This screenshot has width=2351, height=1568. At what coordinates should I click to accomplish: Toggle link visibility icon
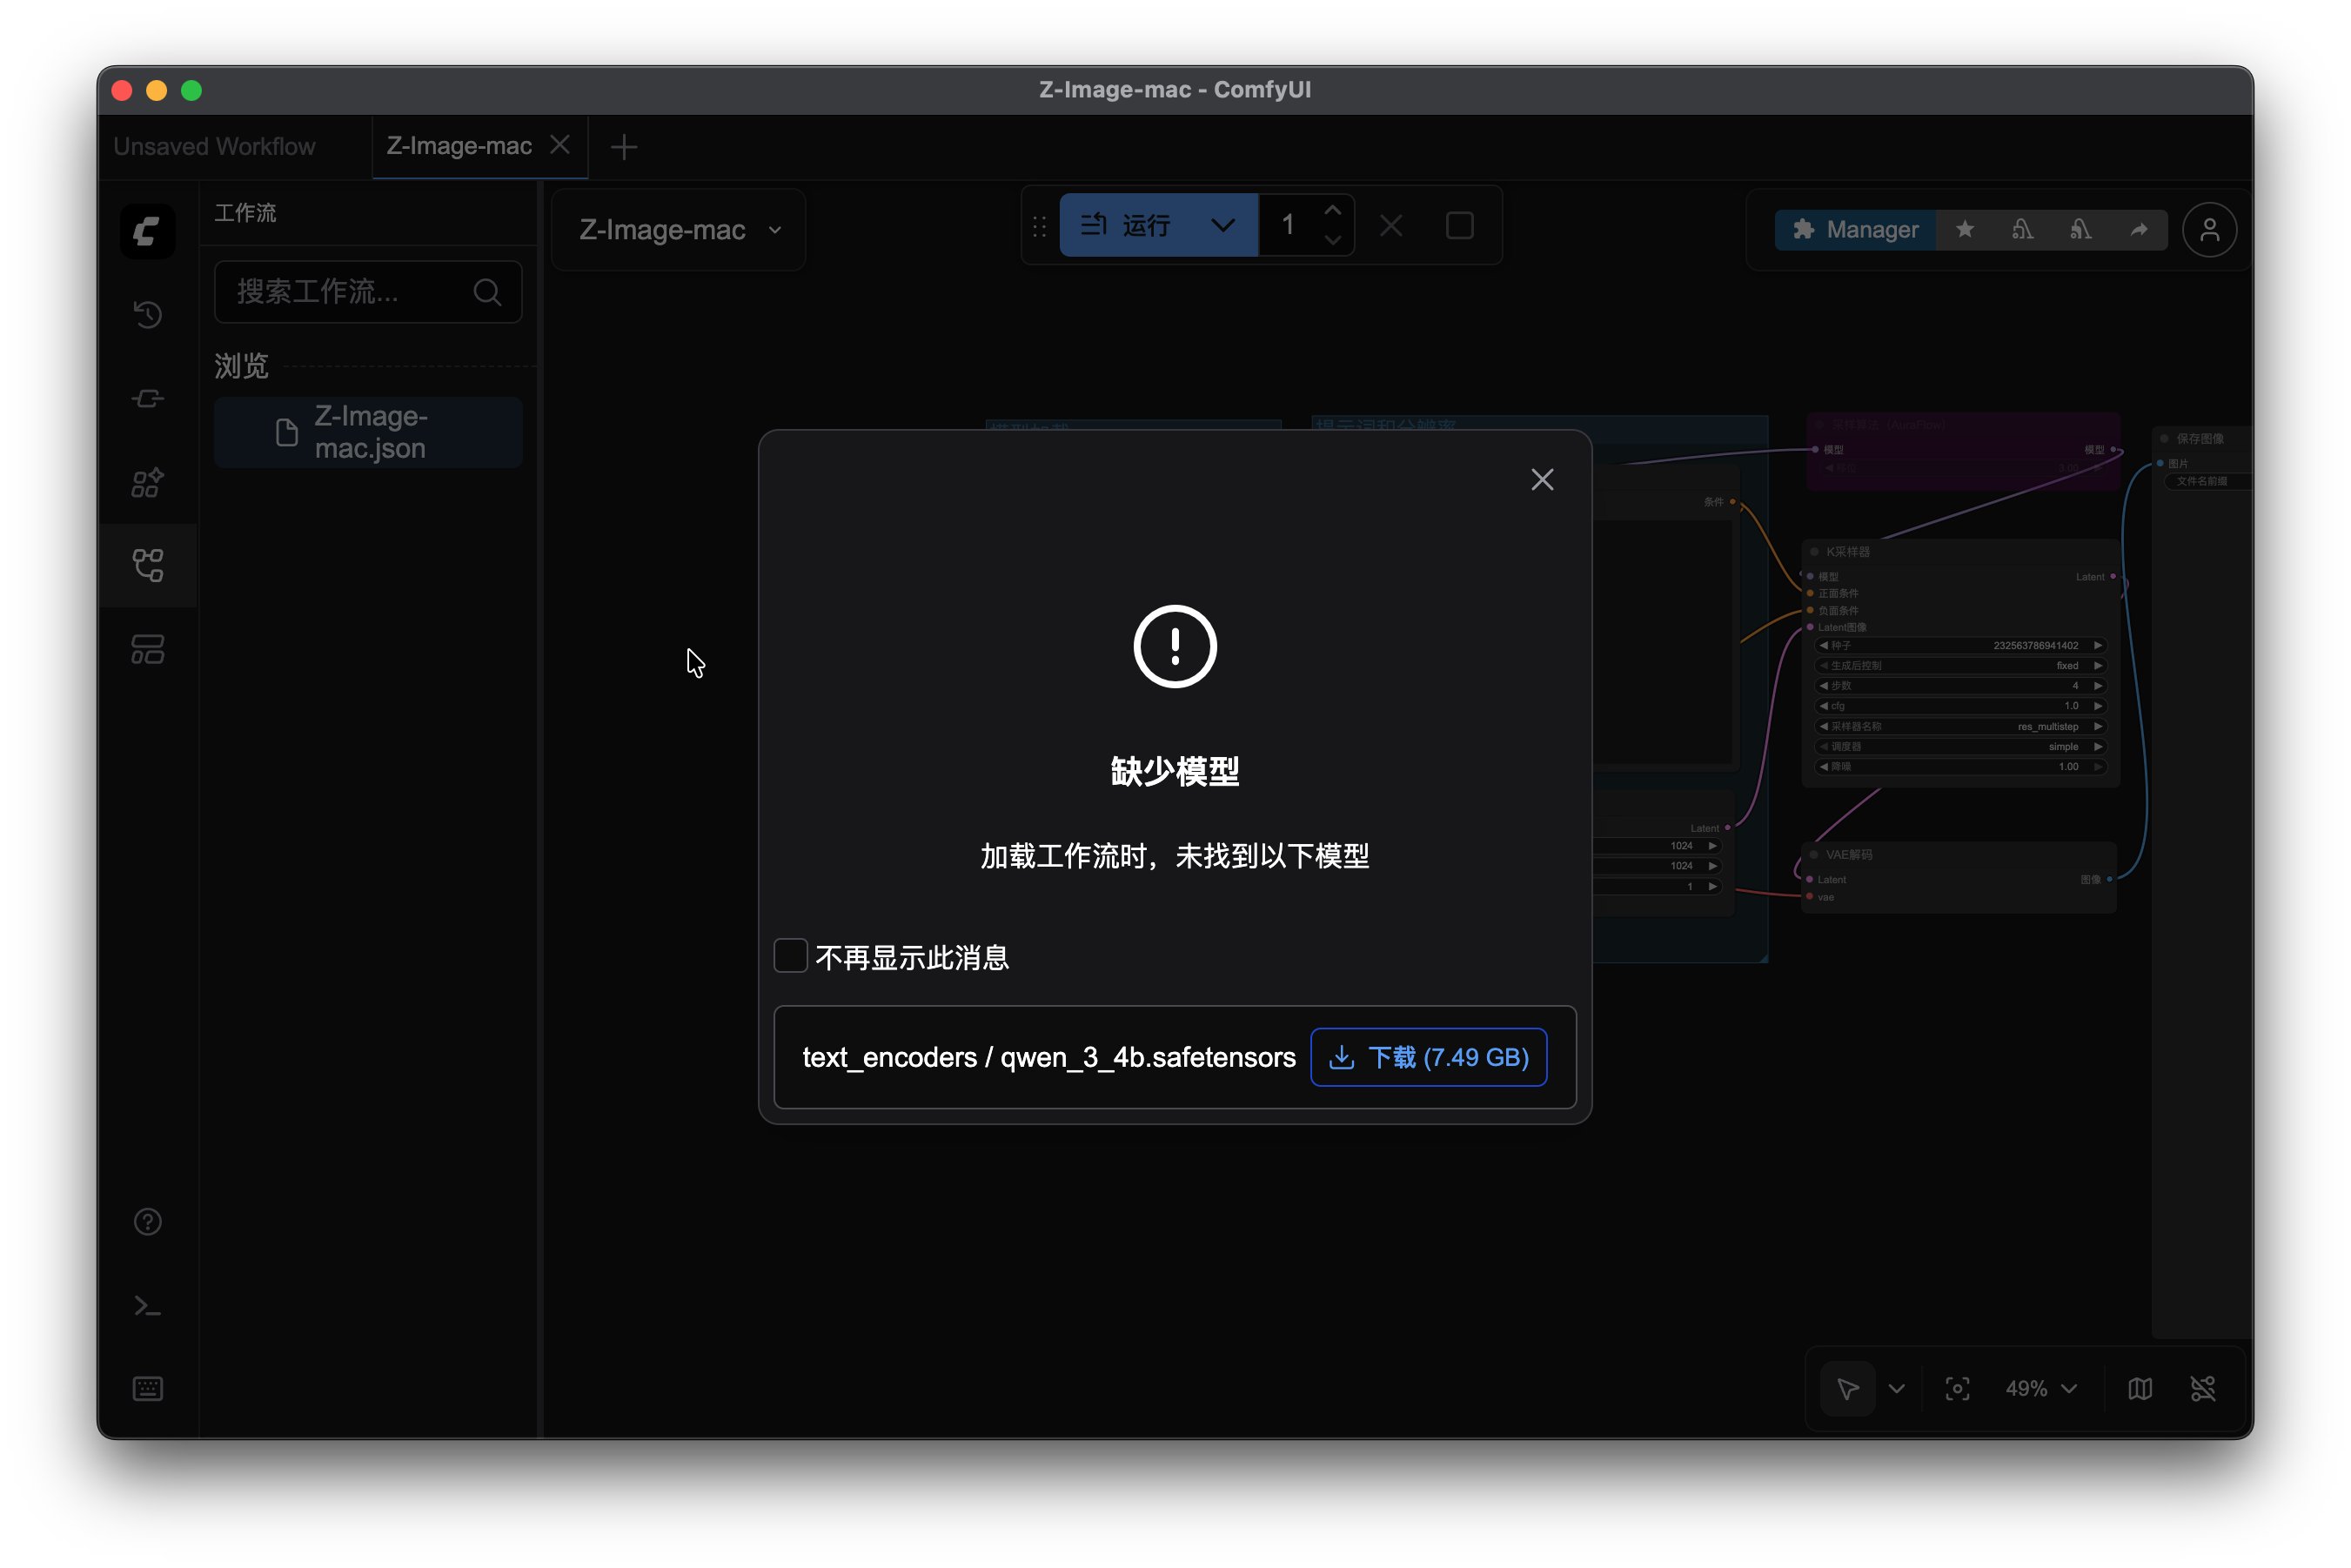pos(2203,1389)
